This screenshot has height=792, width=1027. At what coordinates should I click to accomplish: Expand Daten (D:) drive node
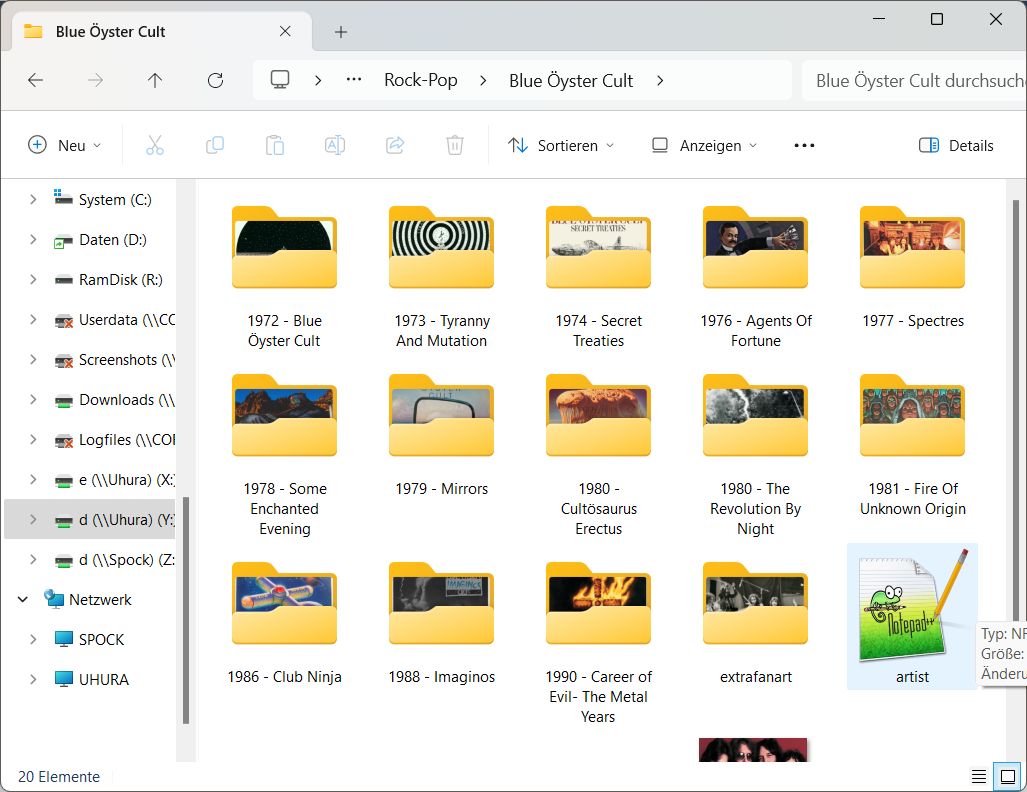(33, 240)
